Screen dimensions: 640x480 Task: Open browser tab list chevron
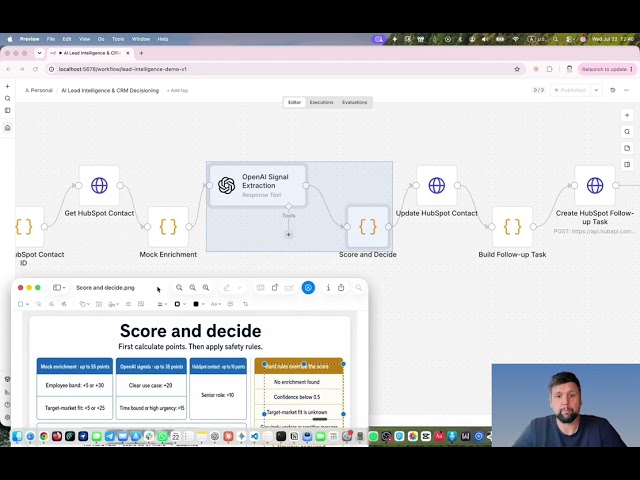click(39, 53)
